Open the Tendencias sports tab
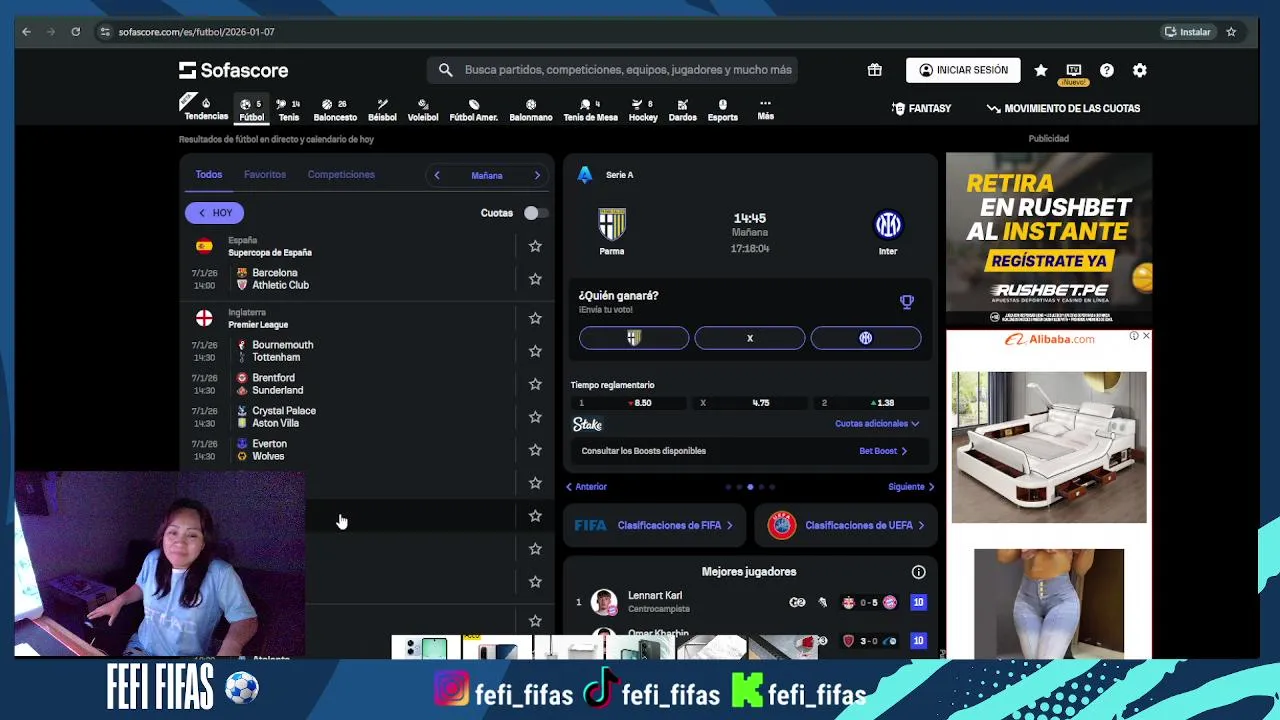The image size is (1280, 720). [x=206, y=109]
